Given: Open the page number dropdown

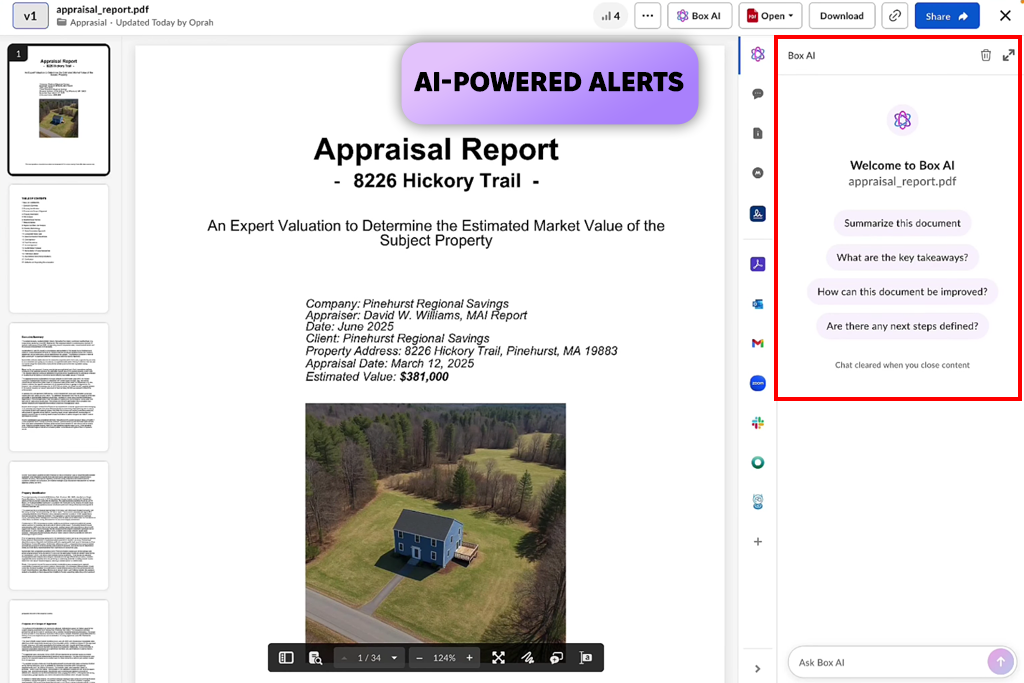Looking at the screenshot, I should pos(394,658).
